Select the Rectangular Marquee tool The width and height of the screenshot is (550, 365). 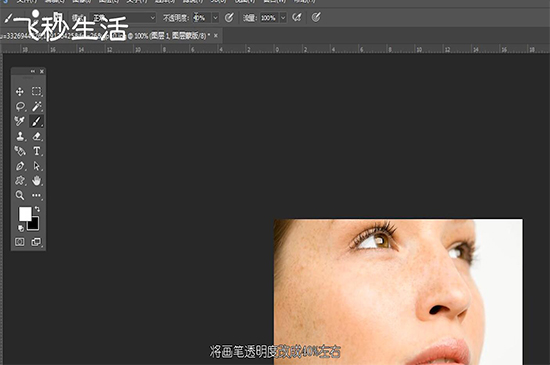point(36,92)
